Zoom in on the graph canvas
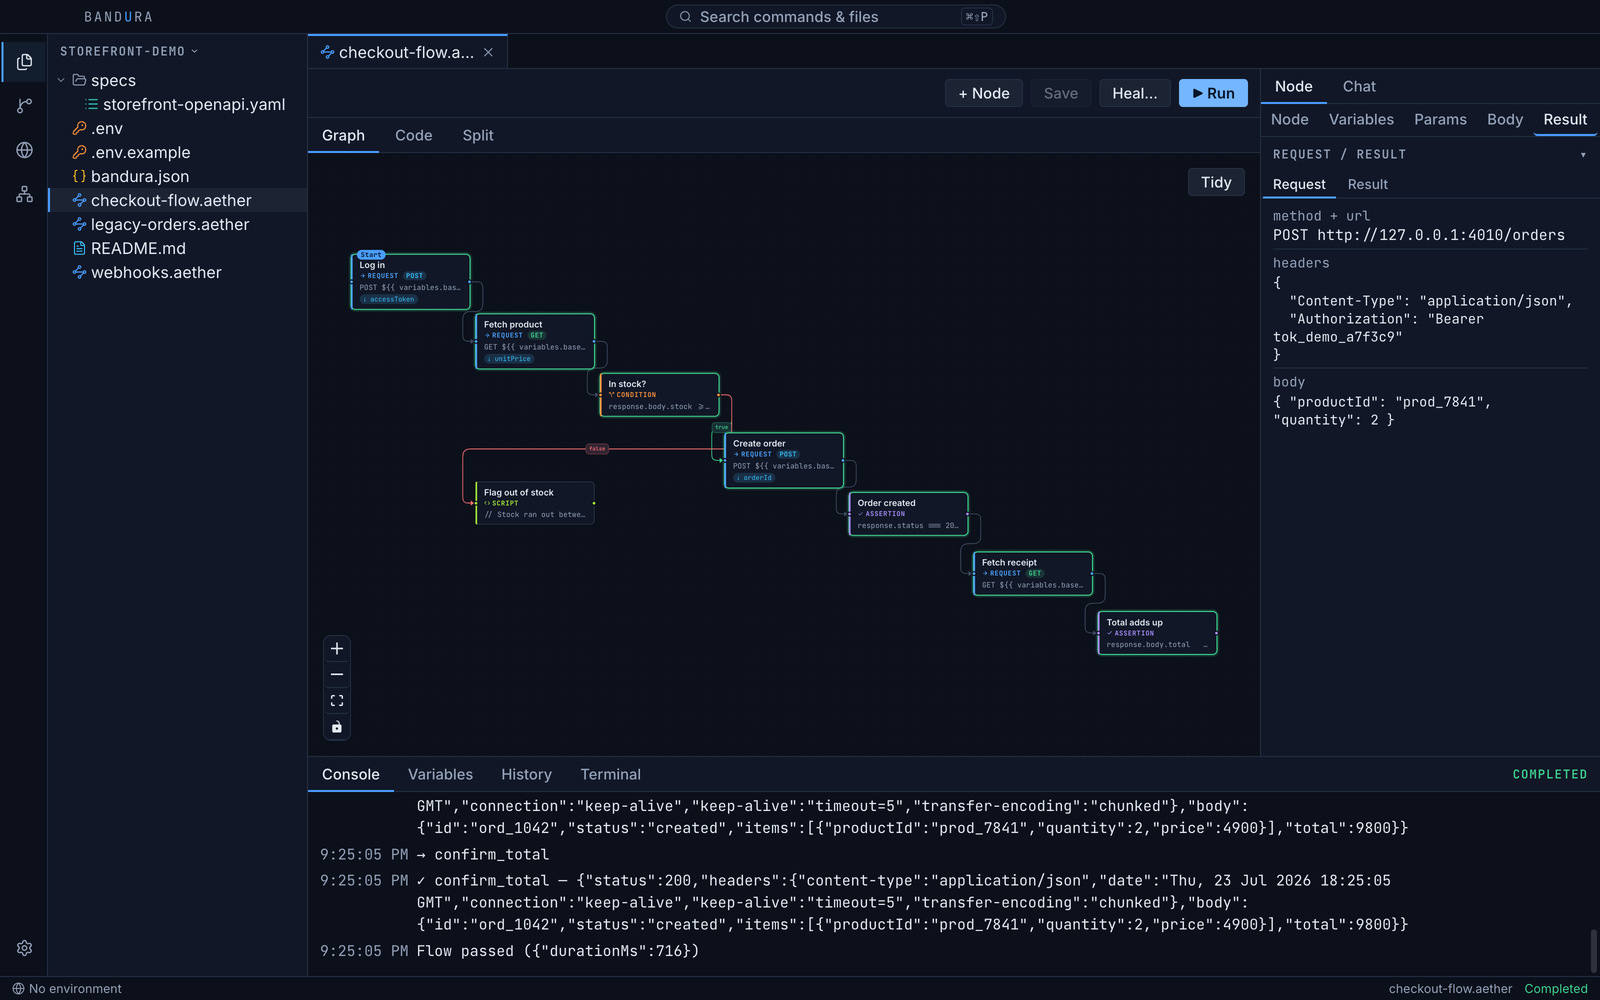 click(337, 649)
